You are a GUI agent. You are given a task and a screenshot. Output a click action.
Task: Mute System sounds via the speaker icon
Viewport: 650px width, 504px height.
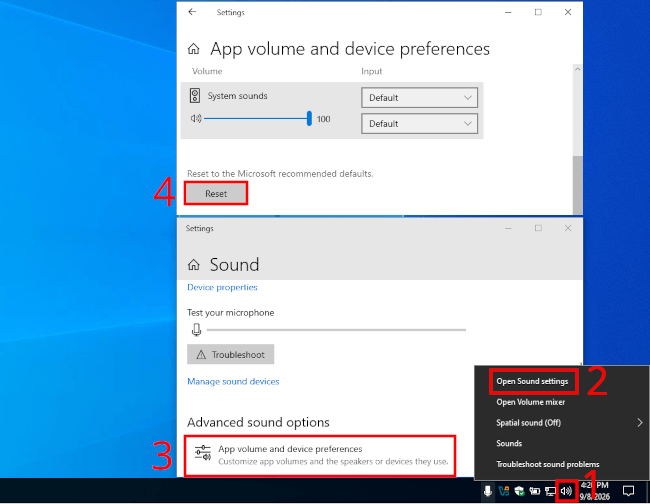[196, 119]
